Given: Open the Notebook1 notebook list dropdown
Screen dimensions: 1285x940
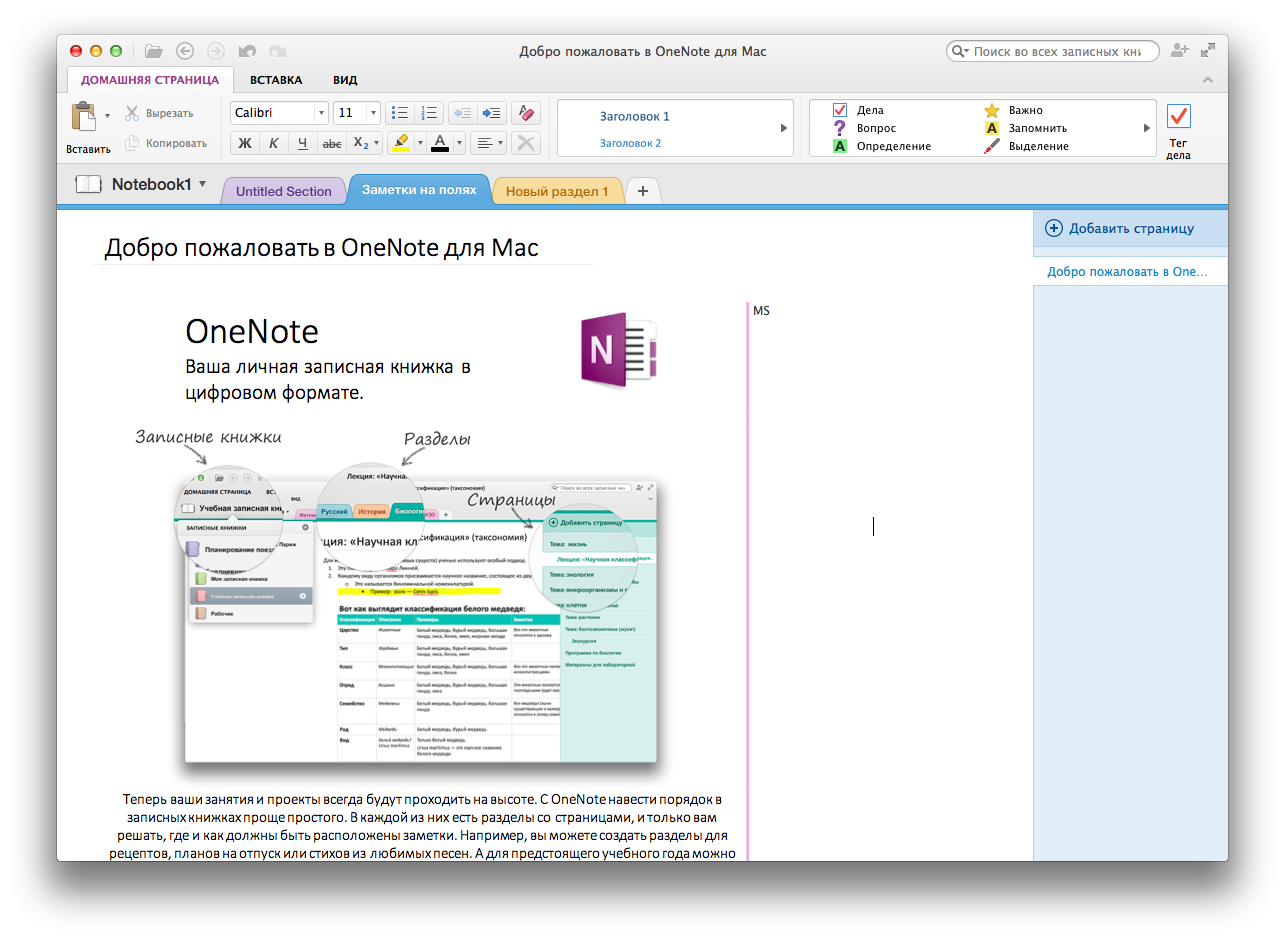Looking at the screenshot, I should 202,183.
